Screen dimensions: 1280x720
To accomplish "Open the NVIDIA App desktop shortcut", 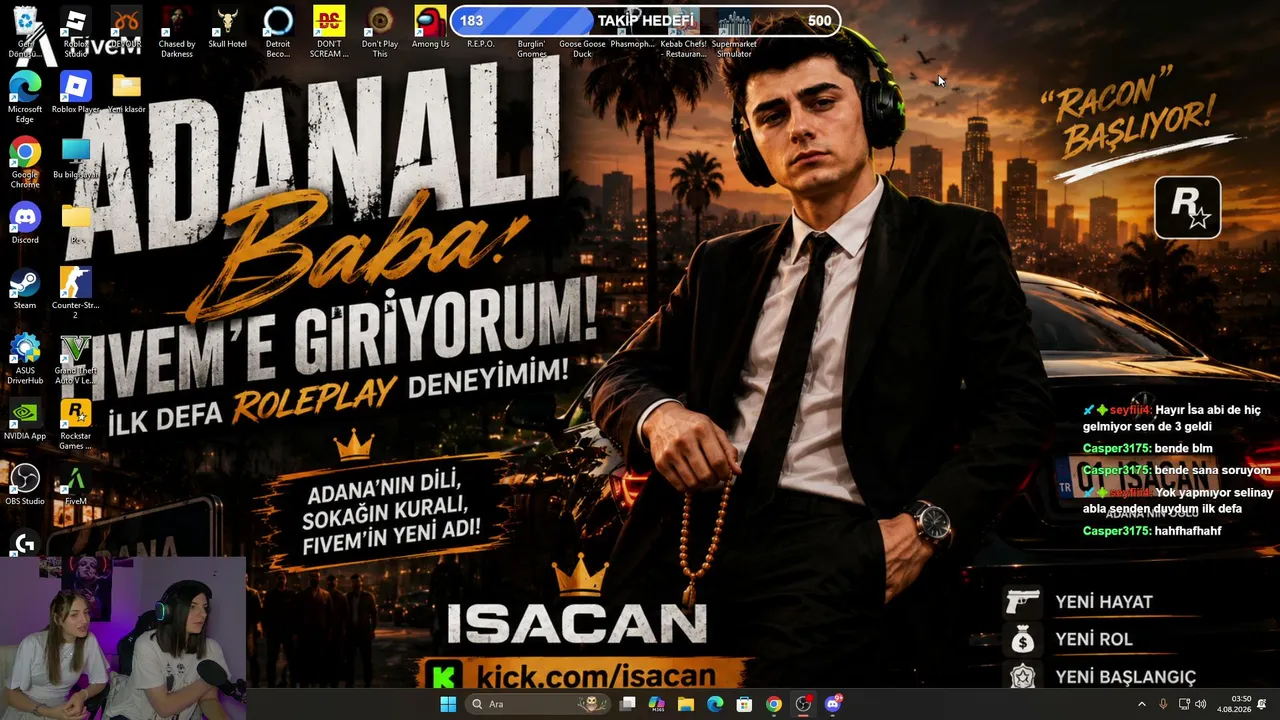I will tap(25, 420).
